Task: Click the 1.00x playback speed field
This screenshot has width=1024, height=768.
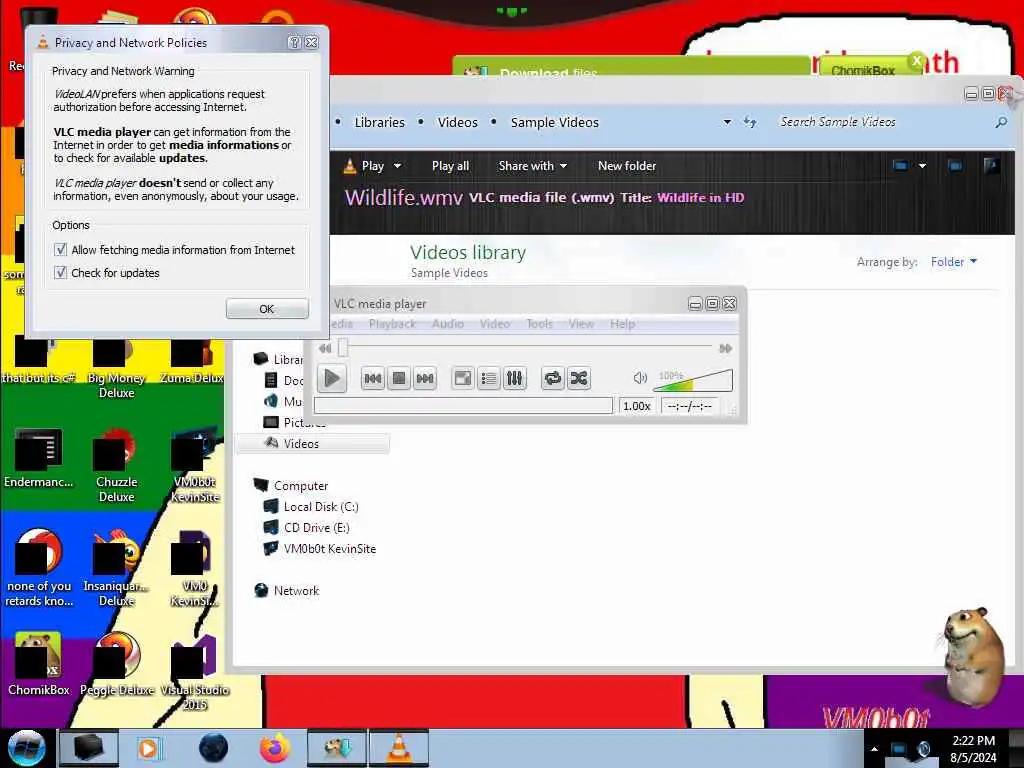Action: click(637, 406)
